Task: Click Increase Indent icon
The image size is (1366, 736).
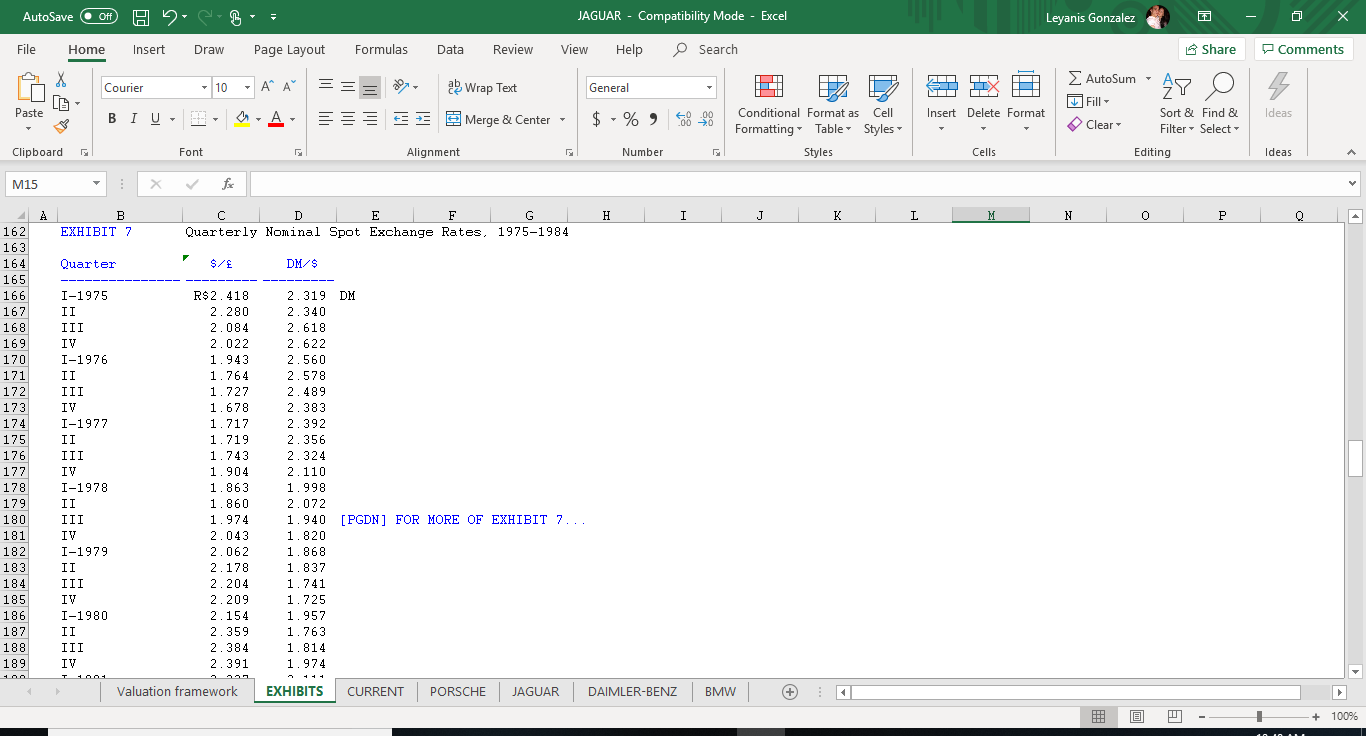Action: point(423,119)
